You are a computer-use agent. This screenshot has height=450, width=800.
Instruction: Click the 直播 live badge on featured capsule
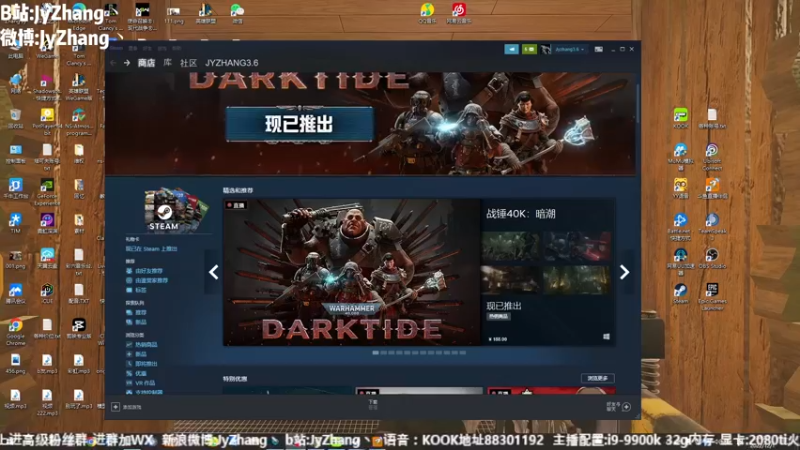237,205
